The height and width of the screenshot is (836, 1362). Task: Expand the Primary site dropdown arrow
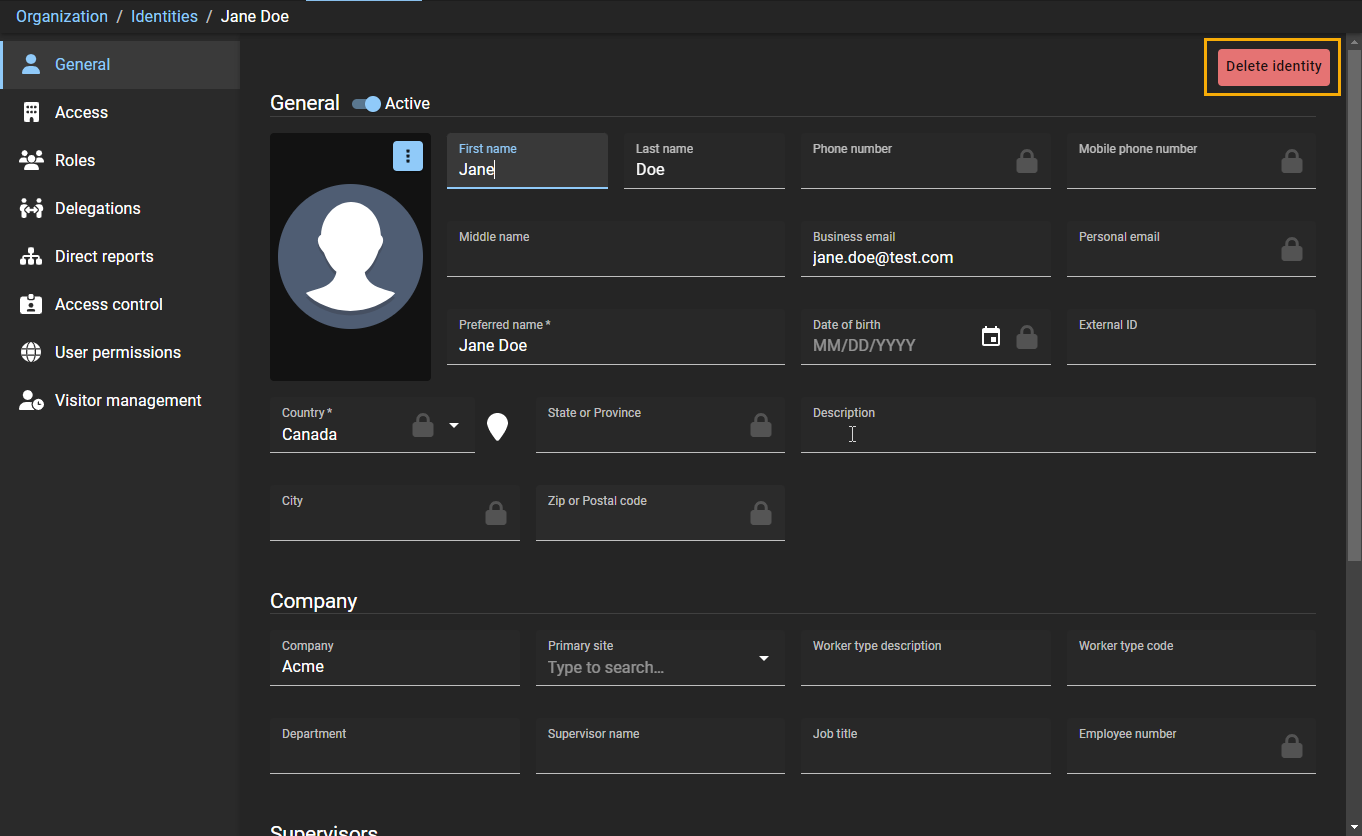764,658
